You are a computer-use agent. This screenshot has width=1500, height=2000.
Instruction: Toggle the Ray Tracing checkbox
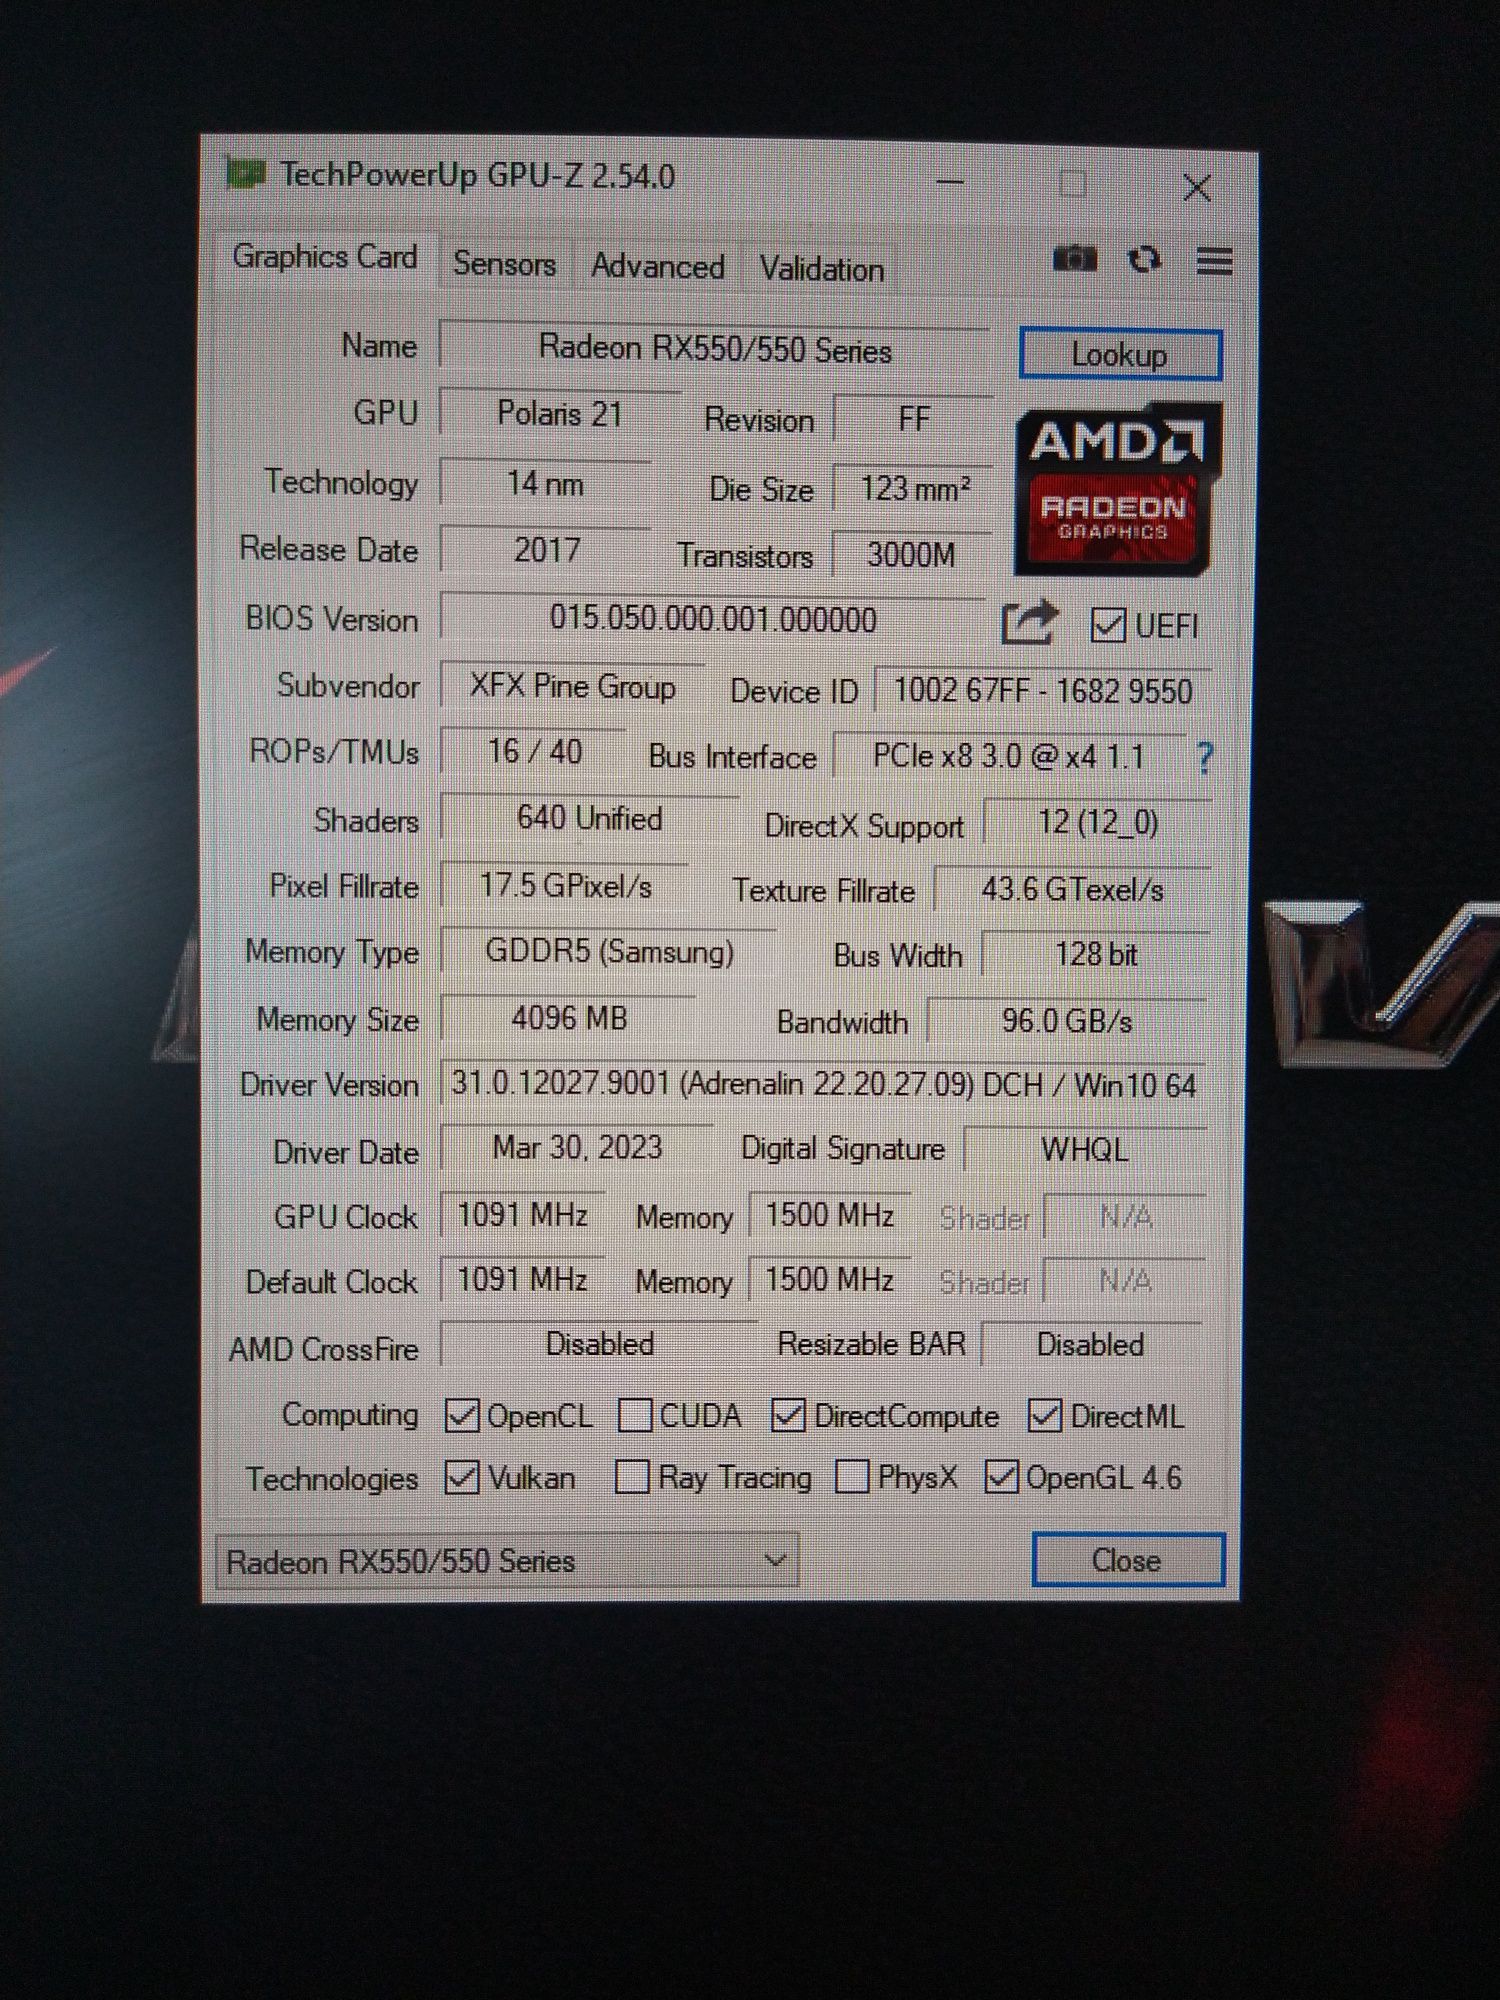(x=632, y=1477)
